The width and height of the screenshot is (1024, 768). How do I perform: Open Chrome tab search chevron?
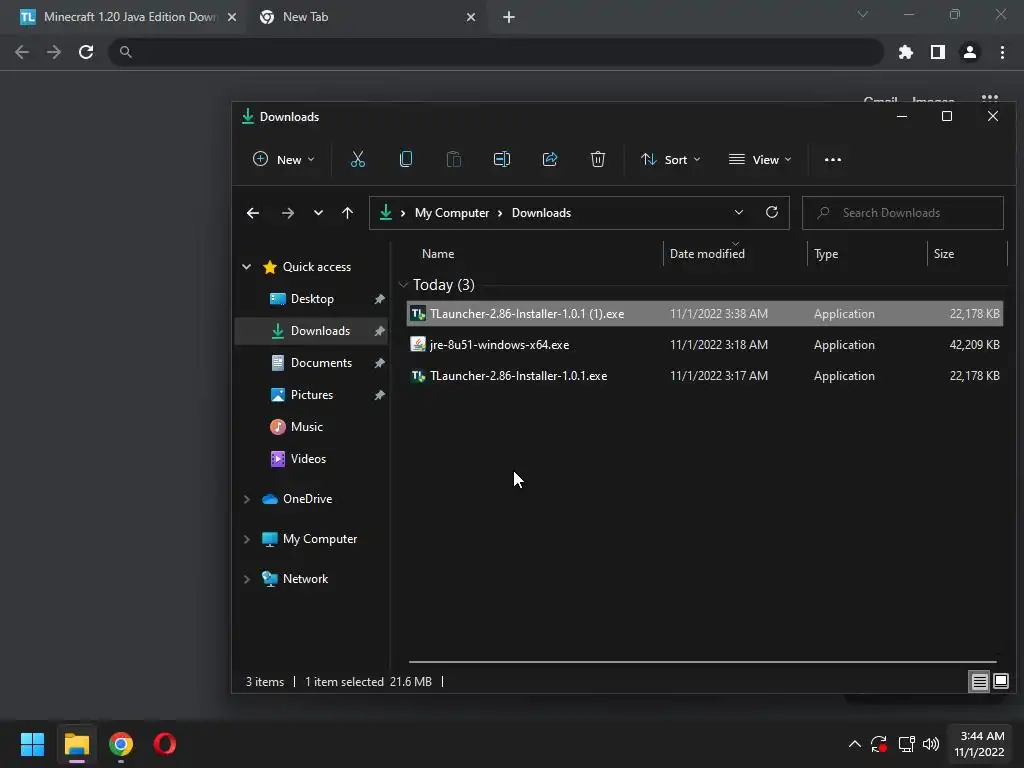point(863,14)
